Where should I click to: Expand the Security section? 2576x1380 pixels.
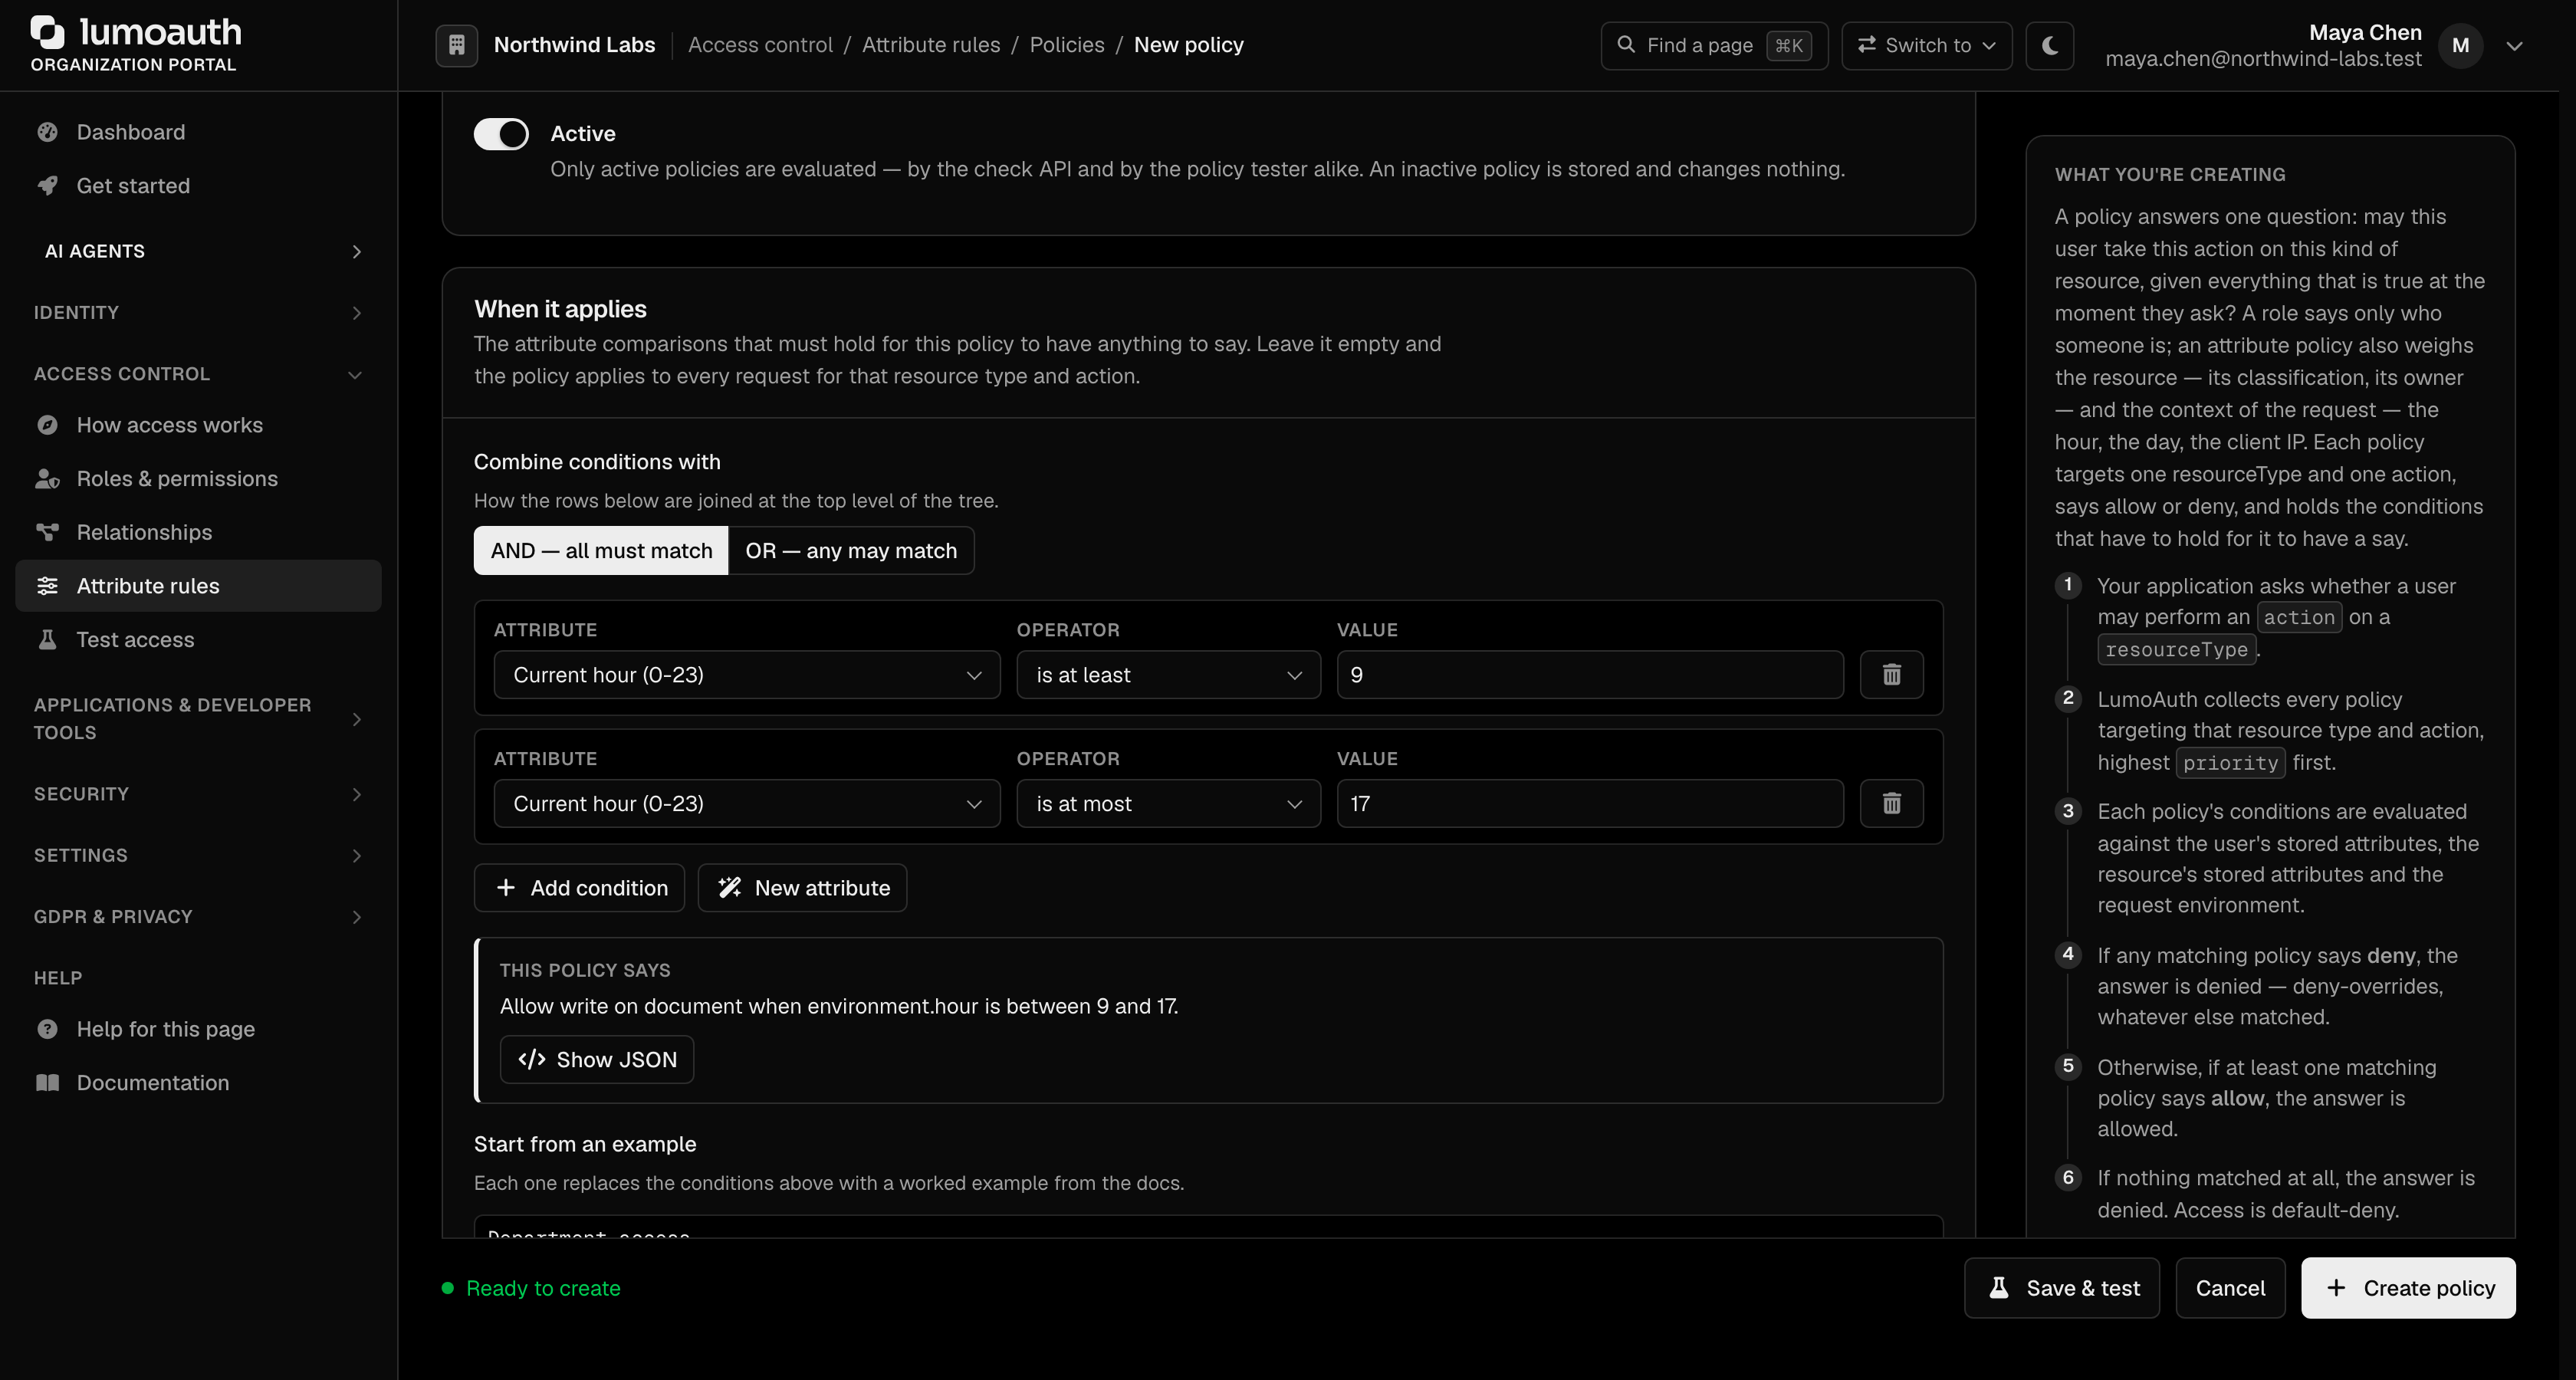coord(198,794)
